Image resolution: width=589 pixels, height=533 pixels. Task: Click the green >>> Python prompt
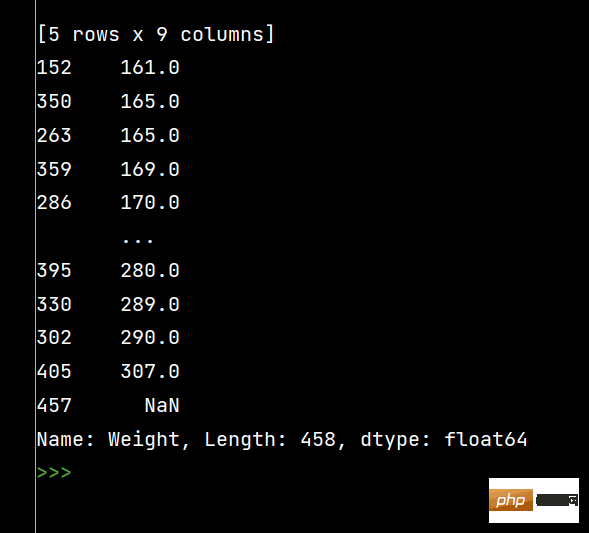(54, 473)
